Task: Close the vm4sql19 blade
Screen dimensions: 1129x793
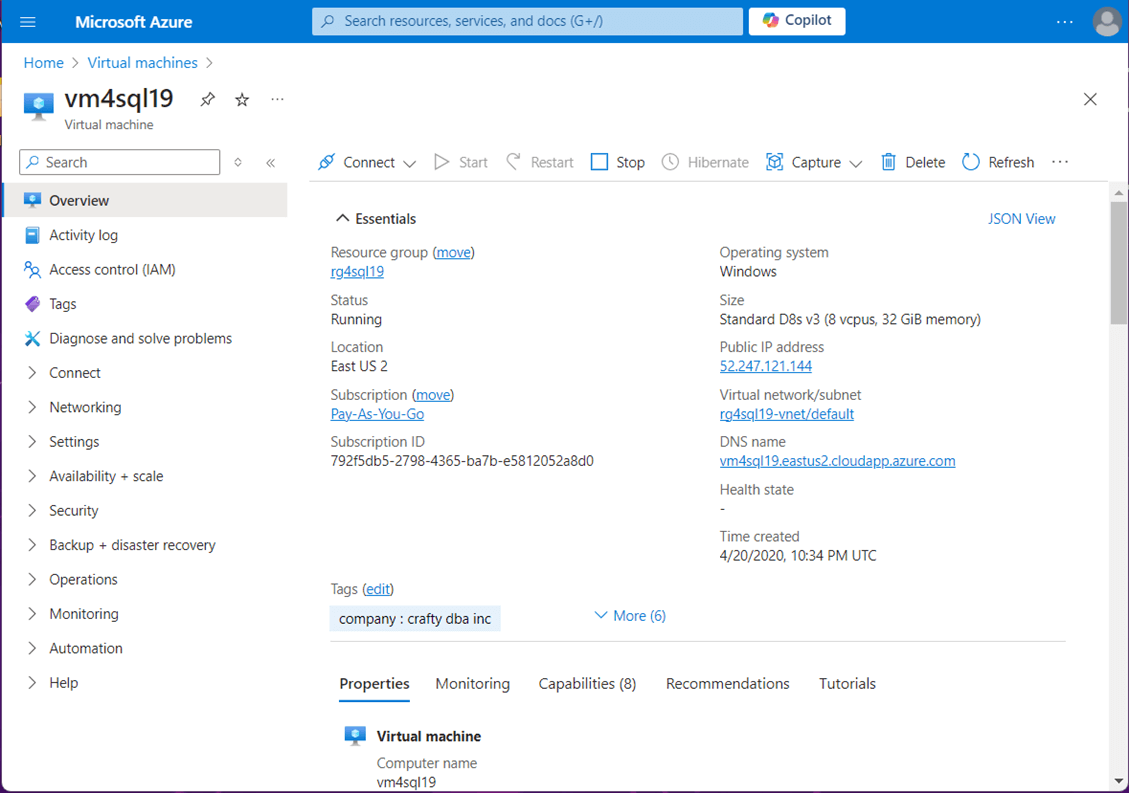Action: point(1090,99)
